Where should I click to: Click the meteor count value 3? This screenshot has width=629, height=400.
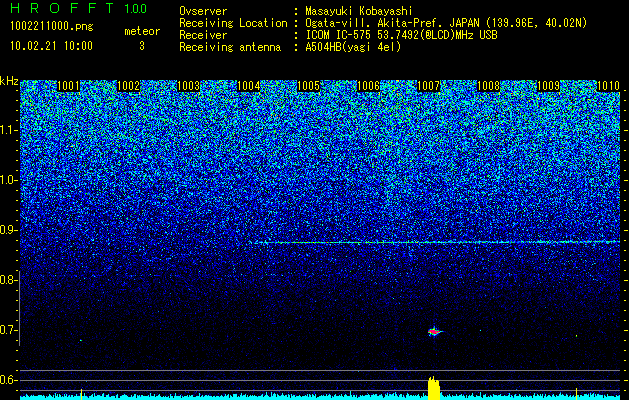(142, 46)
